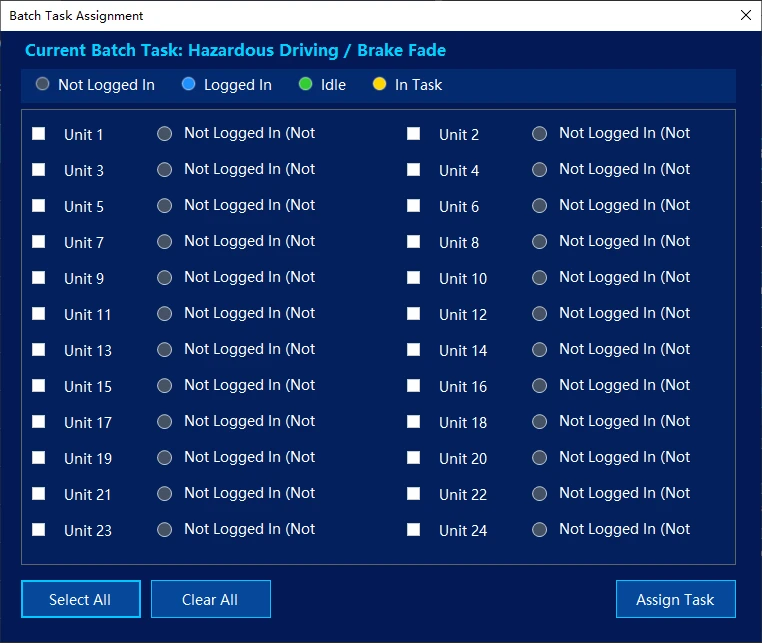The height and width of the screenshot is (643, 762).
Task: Enable the Unit 8 checkbox
Action: [414, 242]
